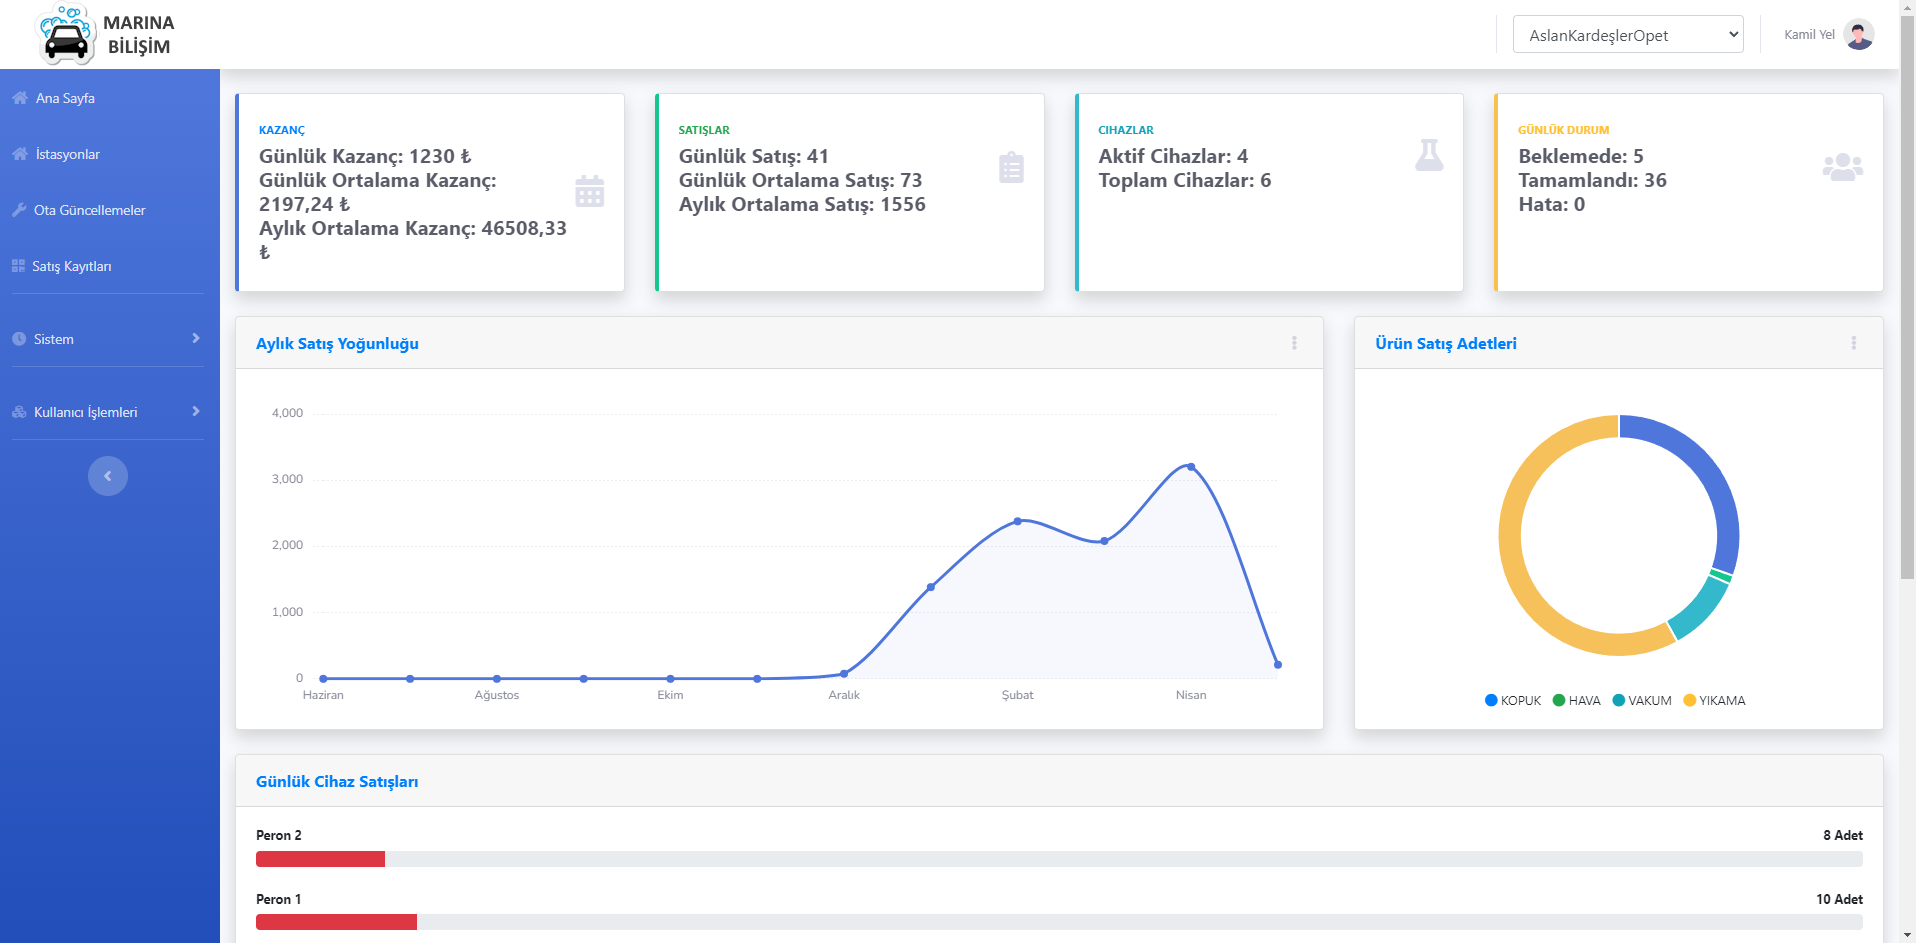The image size is (1916, 943).
Task: Toggle KOPUK legend in donut chart
Action: coord(1513,701)
